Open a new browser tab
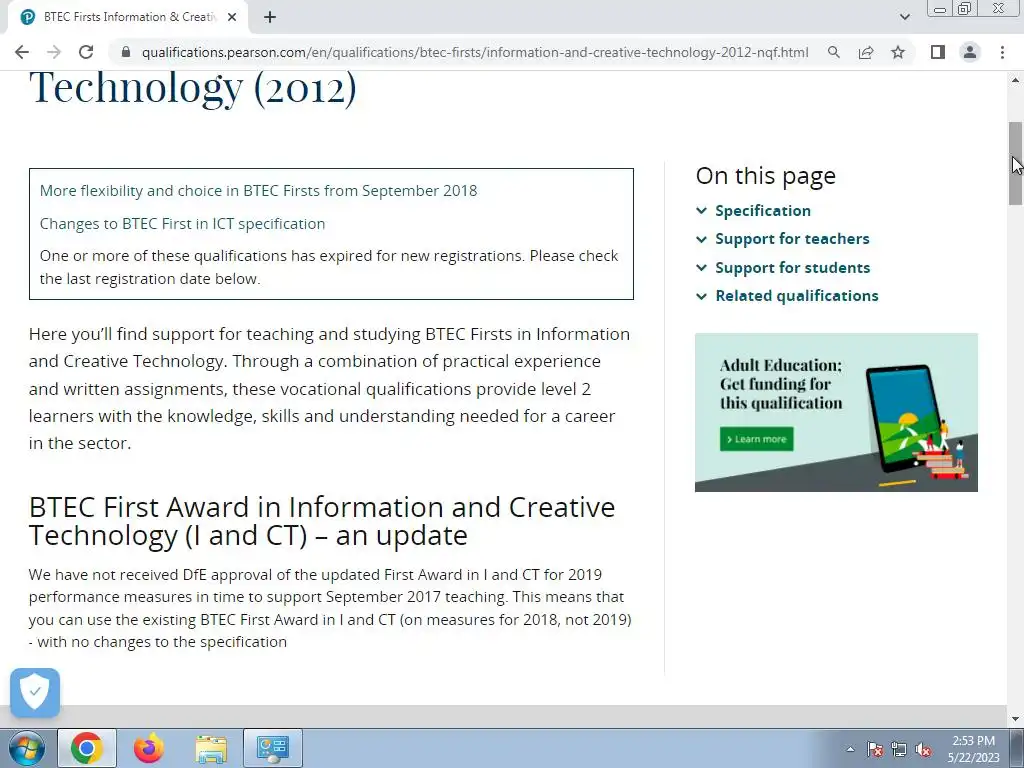Viewport: 1024px width, 768px height. [270, 18]
